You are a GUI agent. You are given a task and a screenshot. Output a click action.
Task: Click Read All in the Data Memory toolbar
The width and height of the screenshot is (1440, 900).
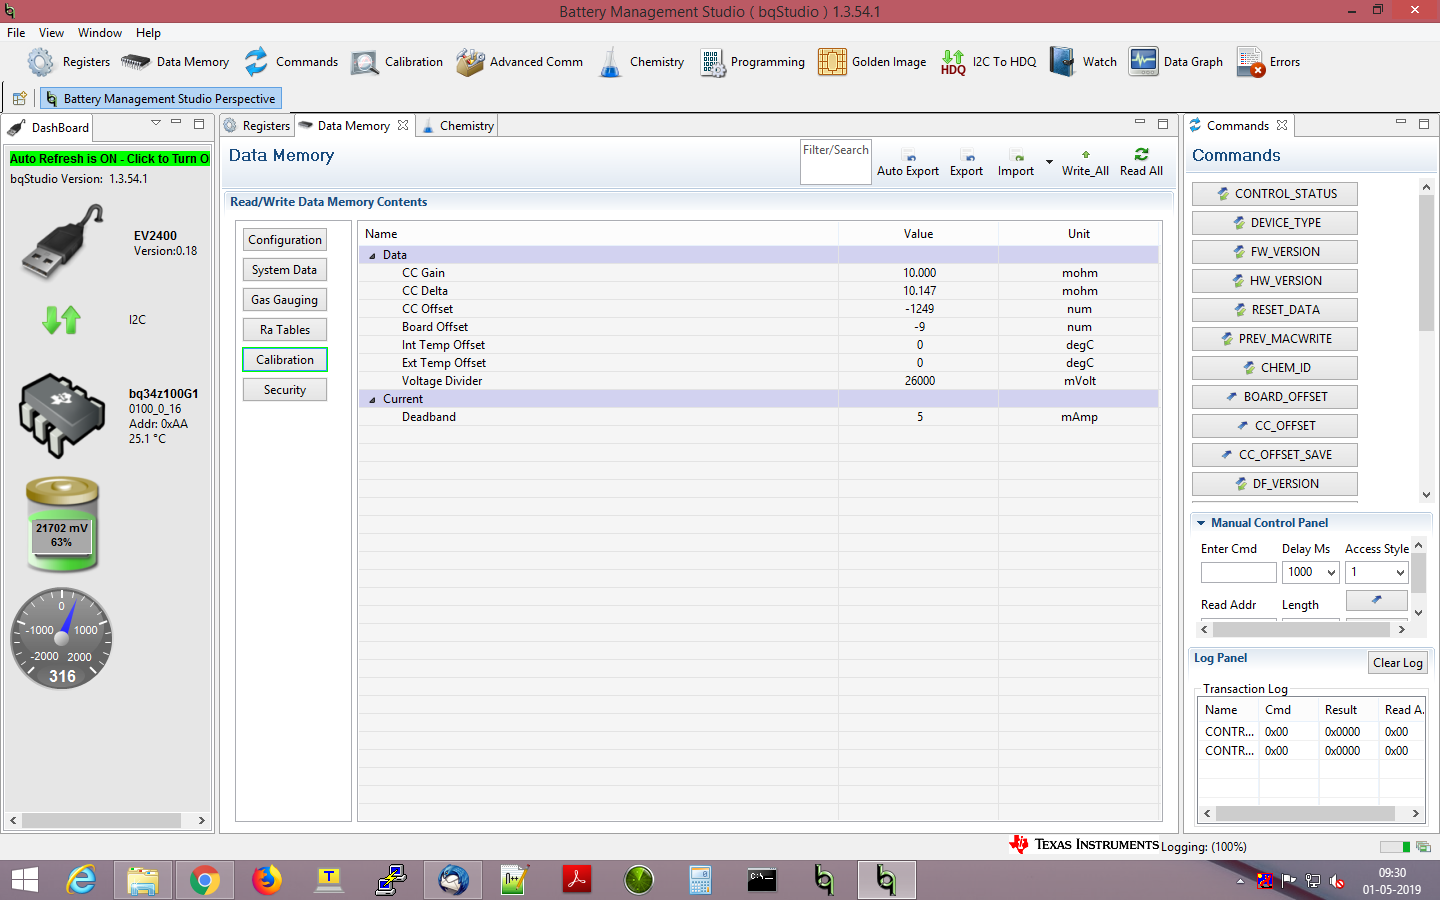(1141, 163)
